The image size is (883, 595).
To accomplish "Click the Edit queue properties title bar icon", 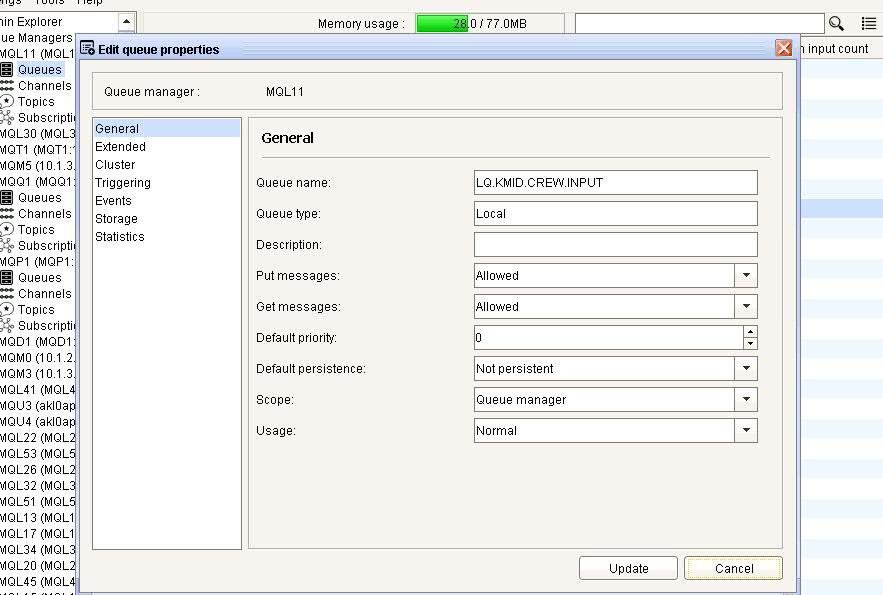I will point(90,47).
